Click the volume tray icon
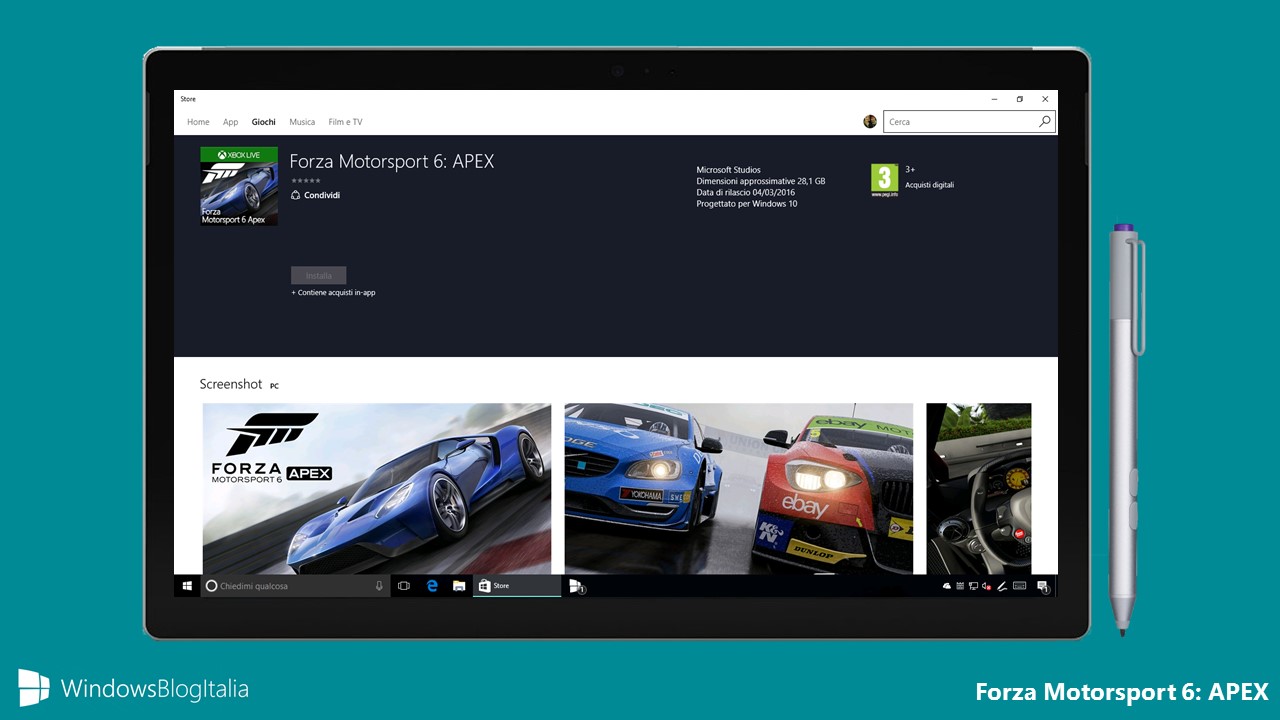 pos(986,586)
